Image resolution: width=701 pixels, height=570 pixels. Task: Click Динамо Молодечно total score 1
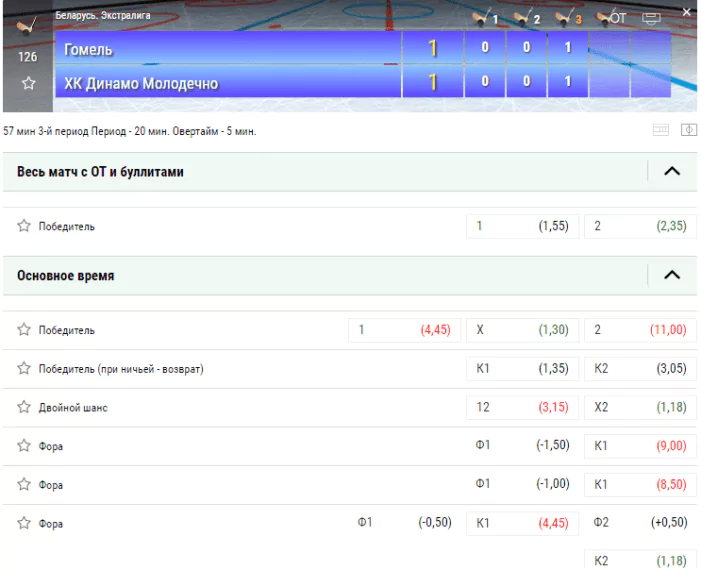point(432,82)
